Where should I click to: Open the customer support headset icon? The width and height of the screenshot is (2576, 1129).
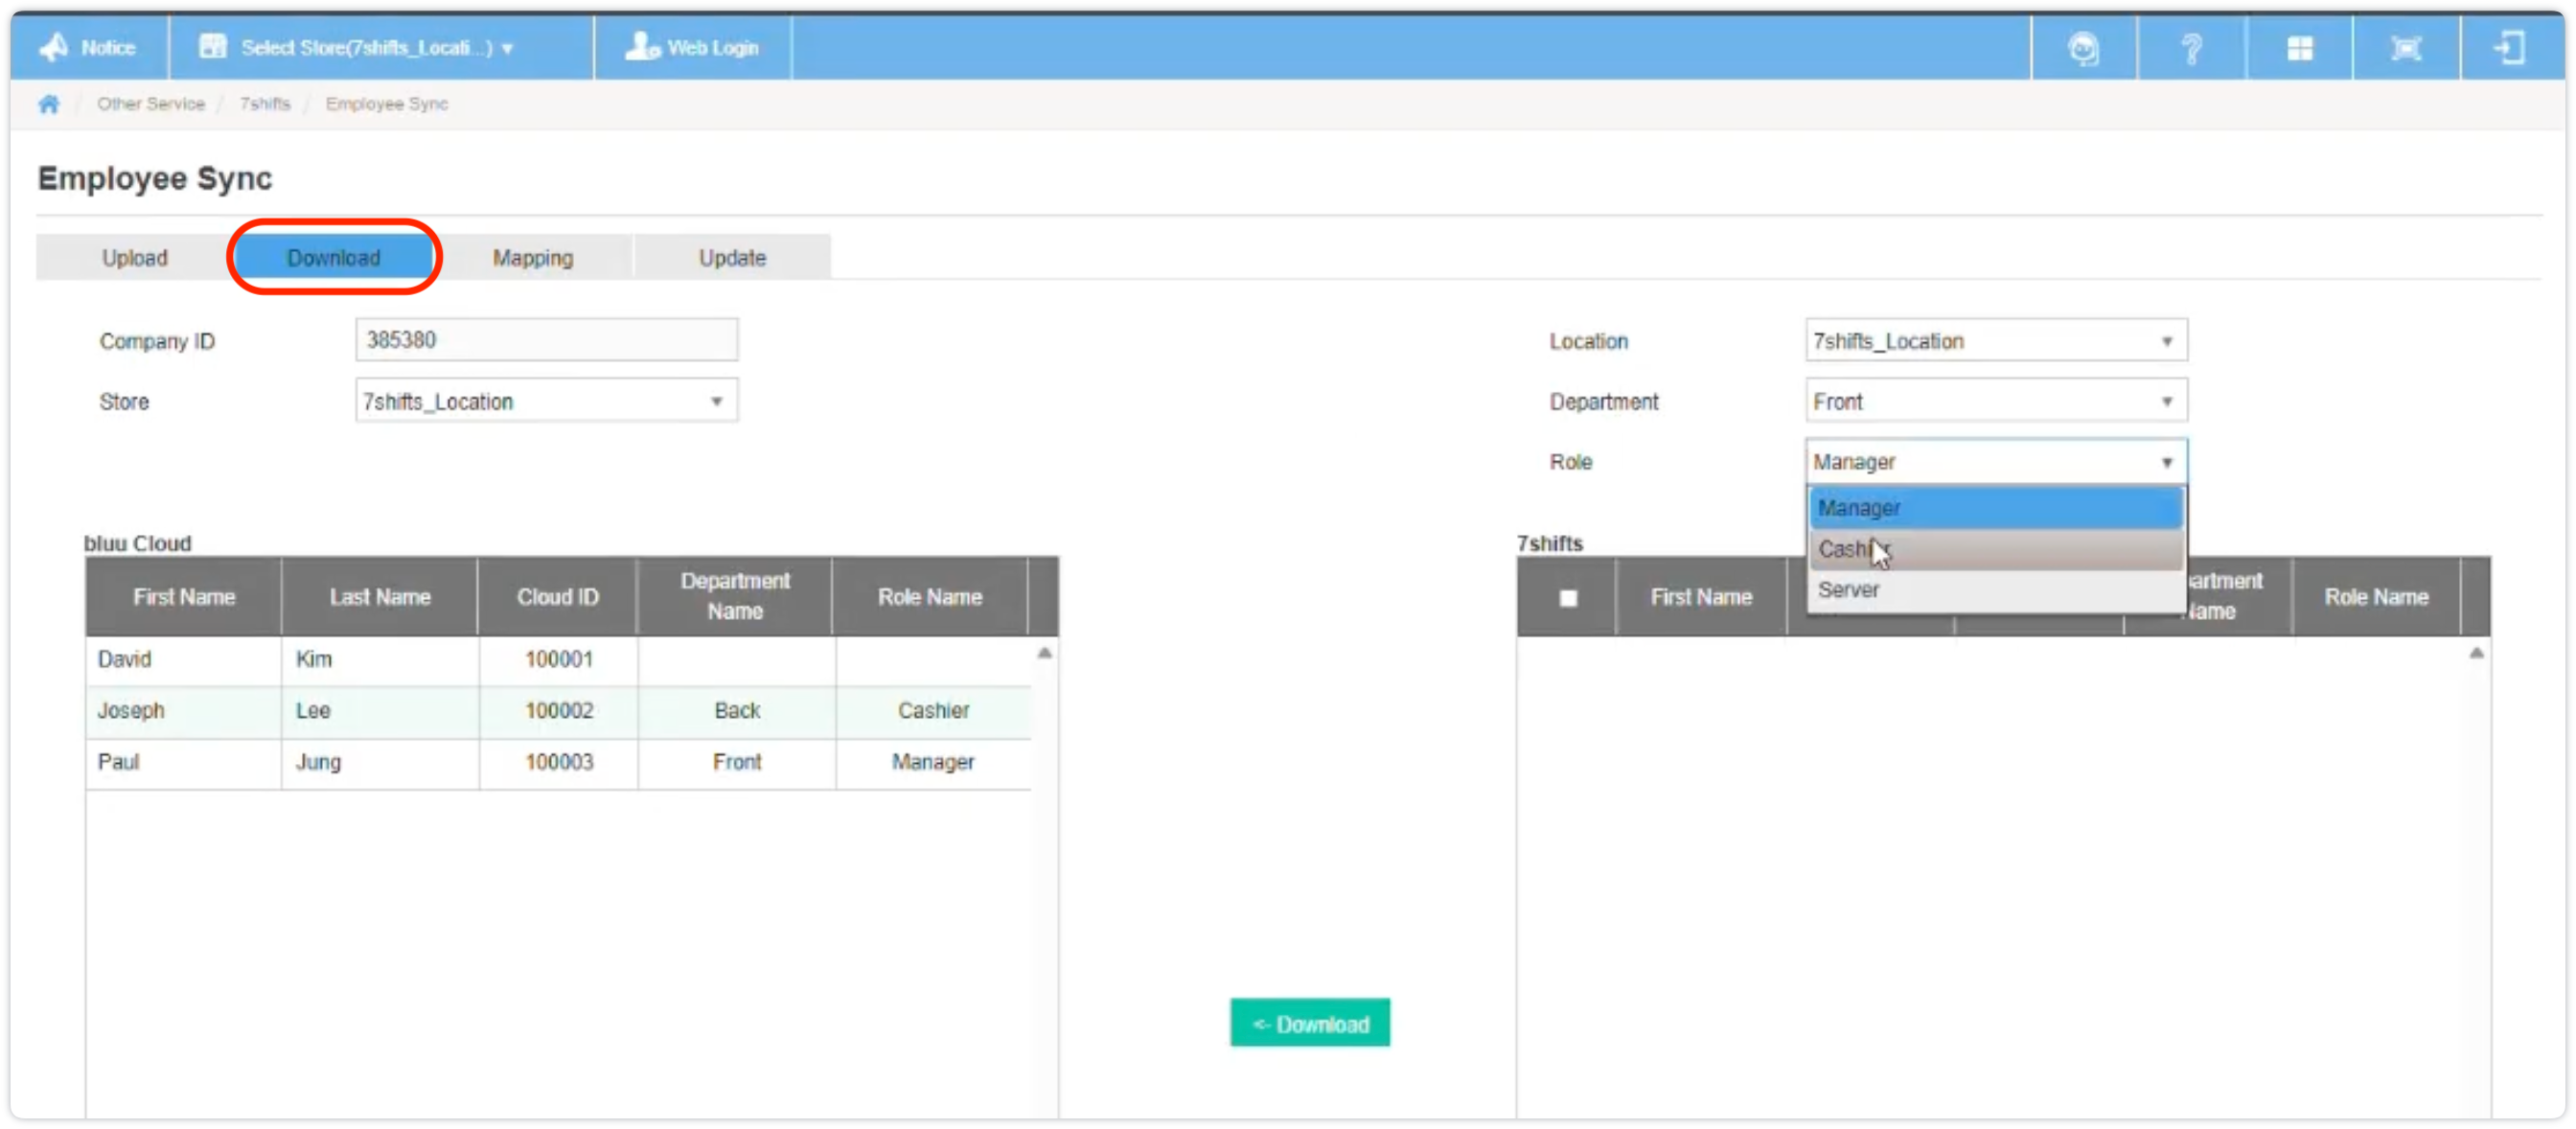pyautogui.click(x=2083, y=48)
